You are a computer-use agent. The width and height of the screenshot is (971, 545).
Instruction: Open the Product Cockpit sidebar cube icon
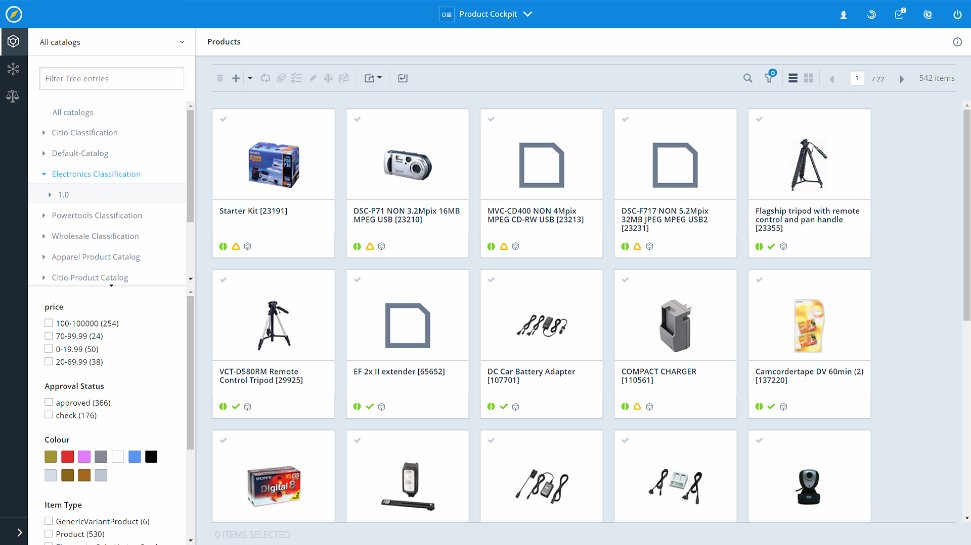[x=14, y=41]
